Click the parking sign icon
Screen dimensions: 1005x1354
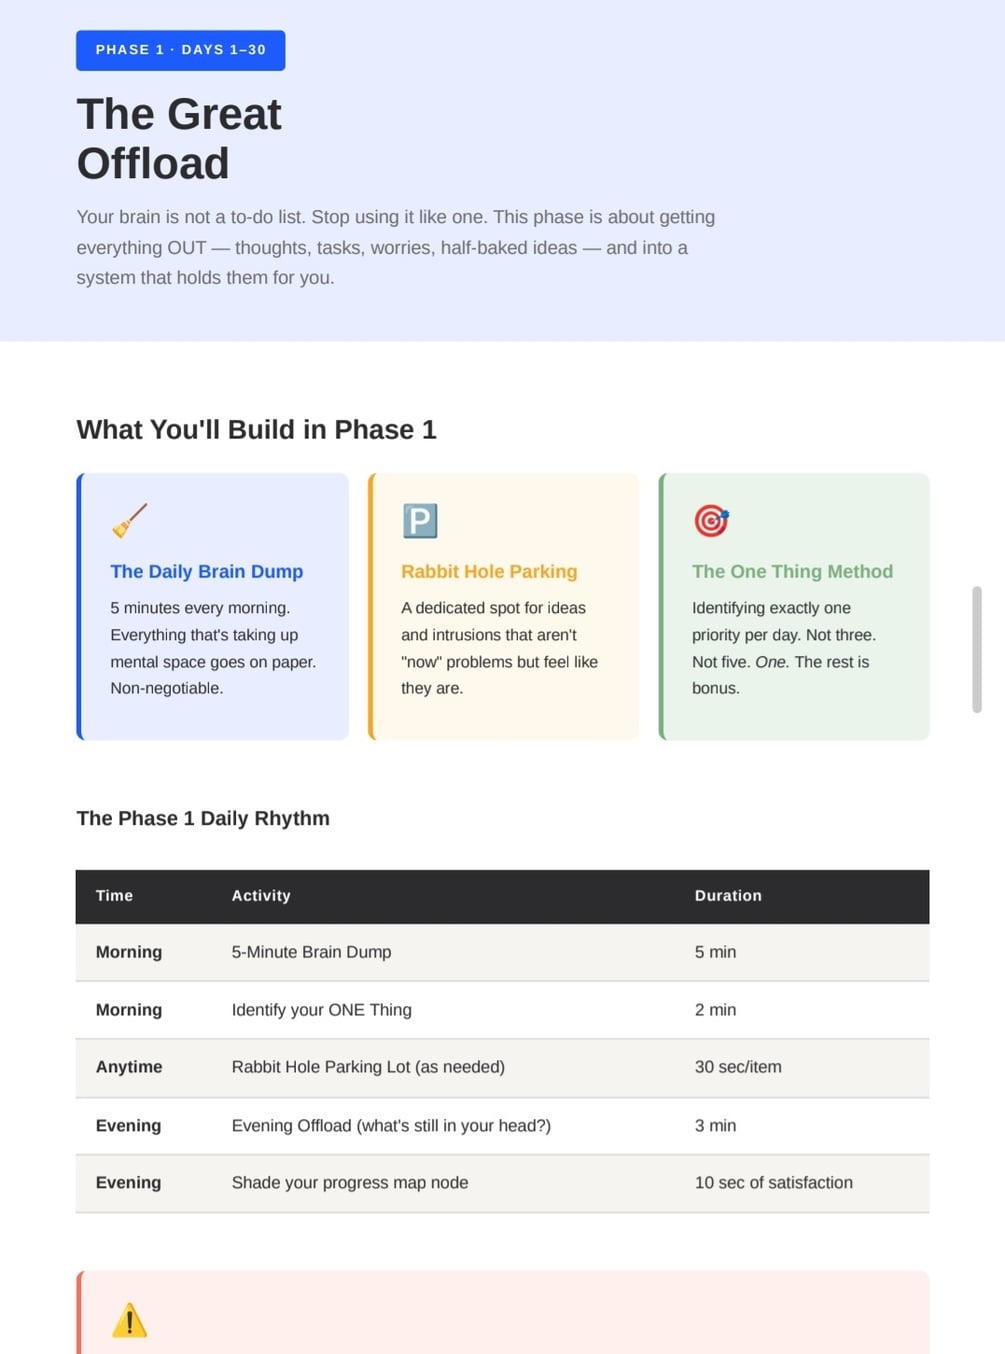coord(420,521)
